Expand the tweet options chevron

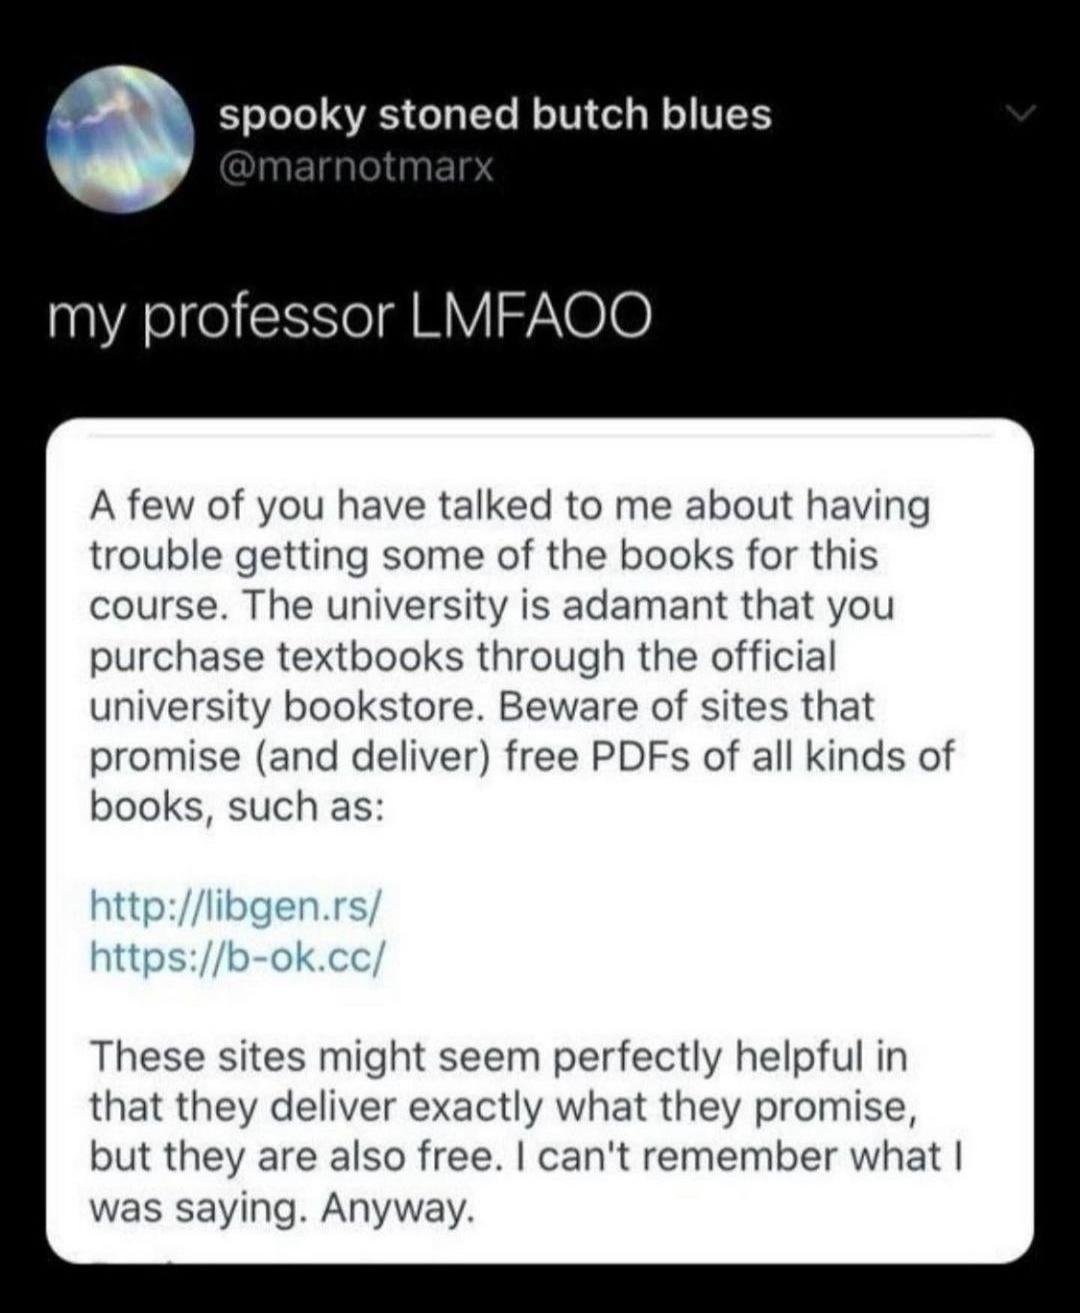tap(1019, 114)
